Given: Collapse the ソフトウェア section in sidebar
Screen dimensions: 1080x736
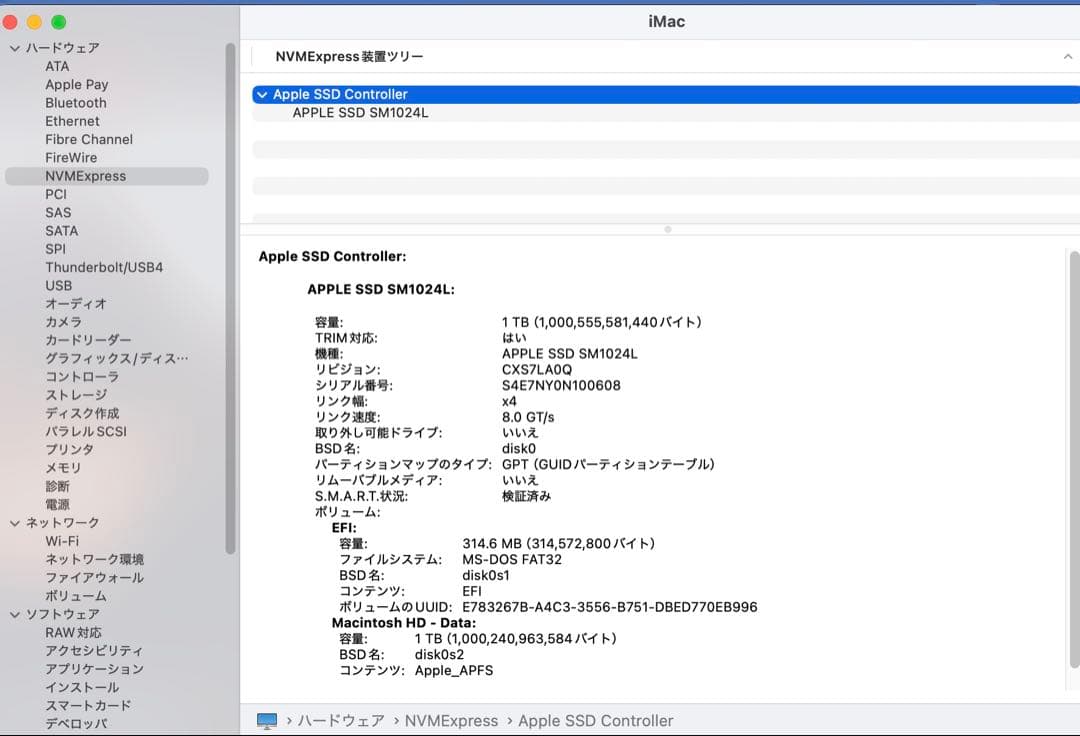Looking at the screenshot, I should tap(14, 615).
